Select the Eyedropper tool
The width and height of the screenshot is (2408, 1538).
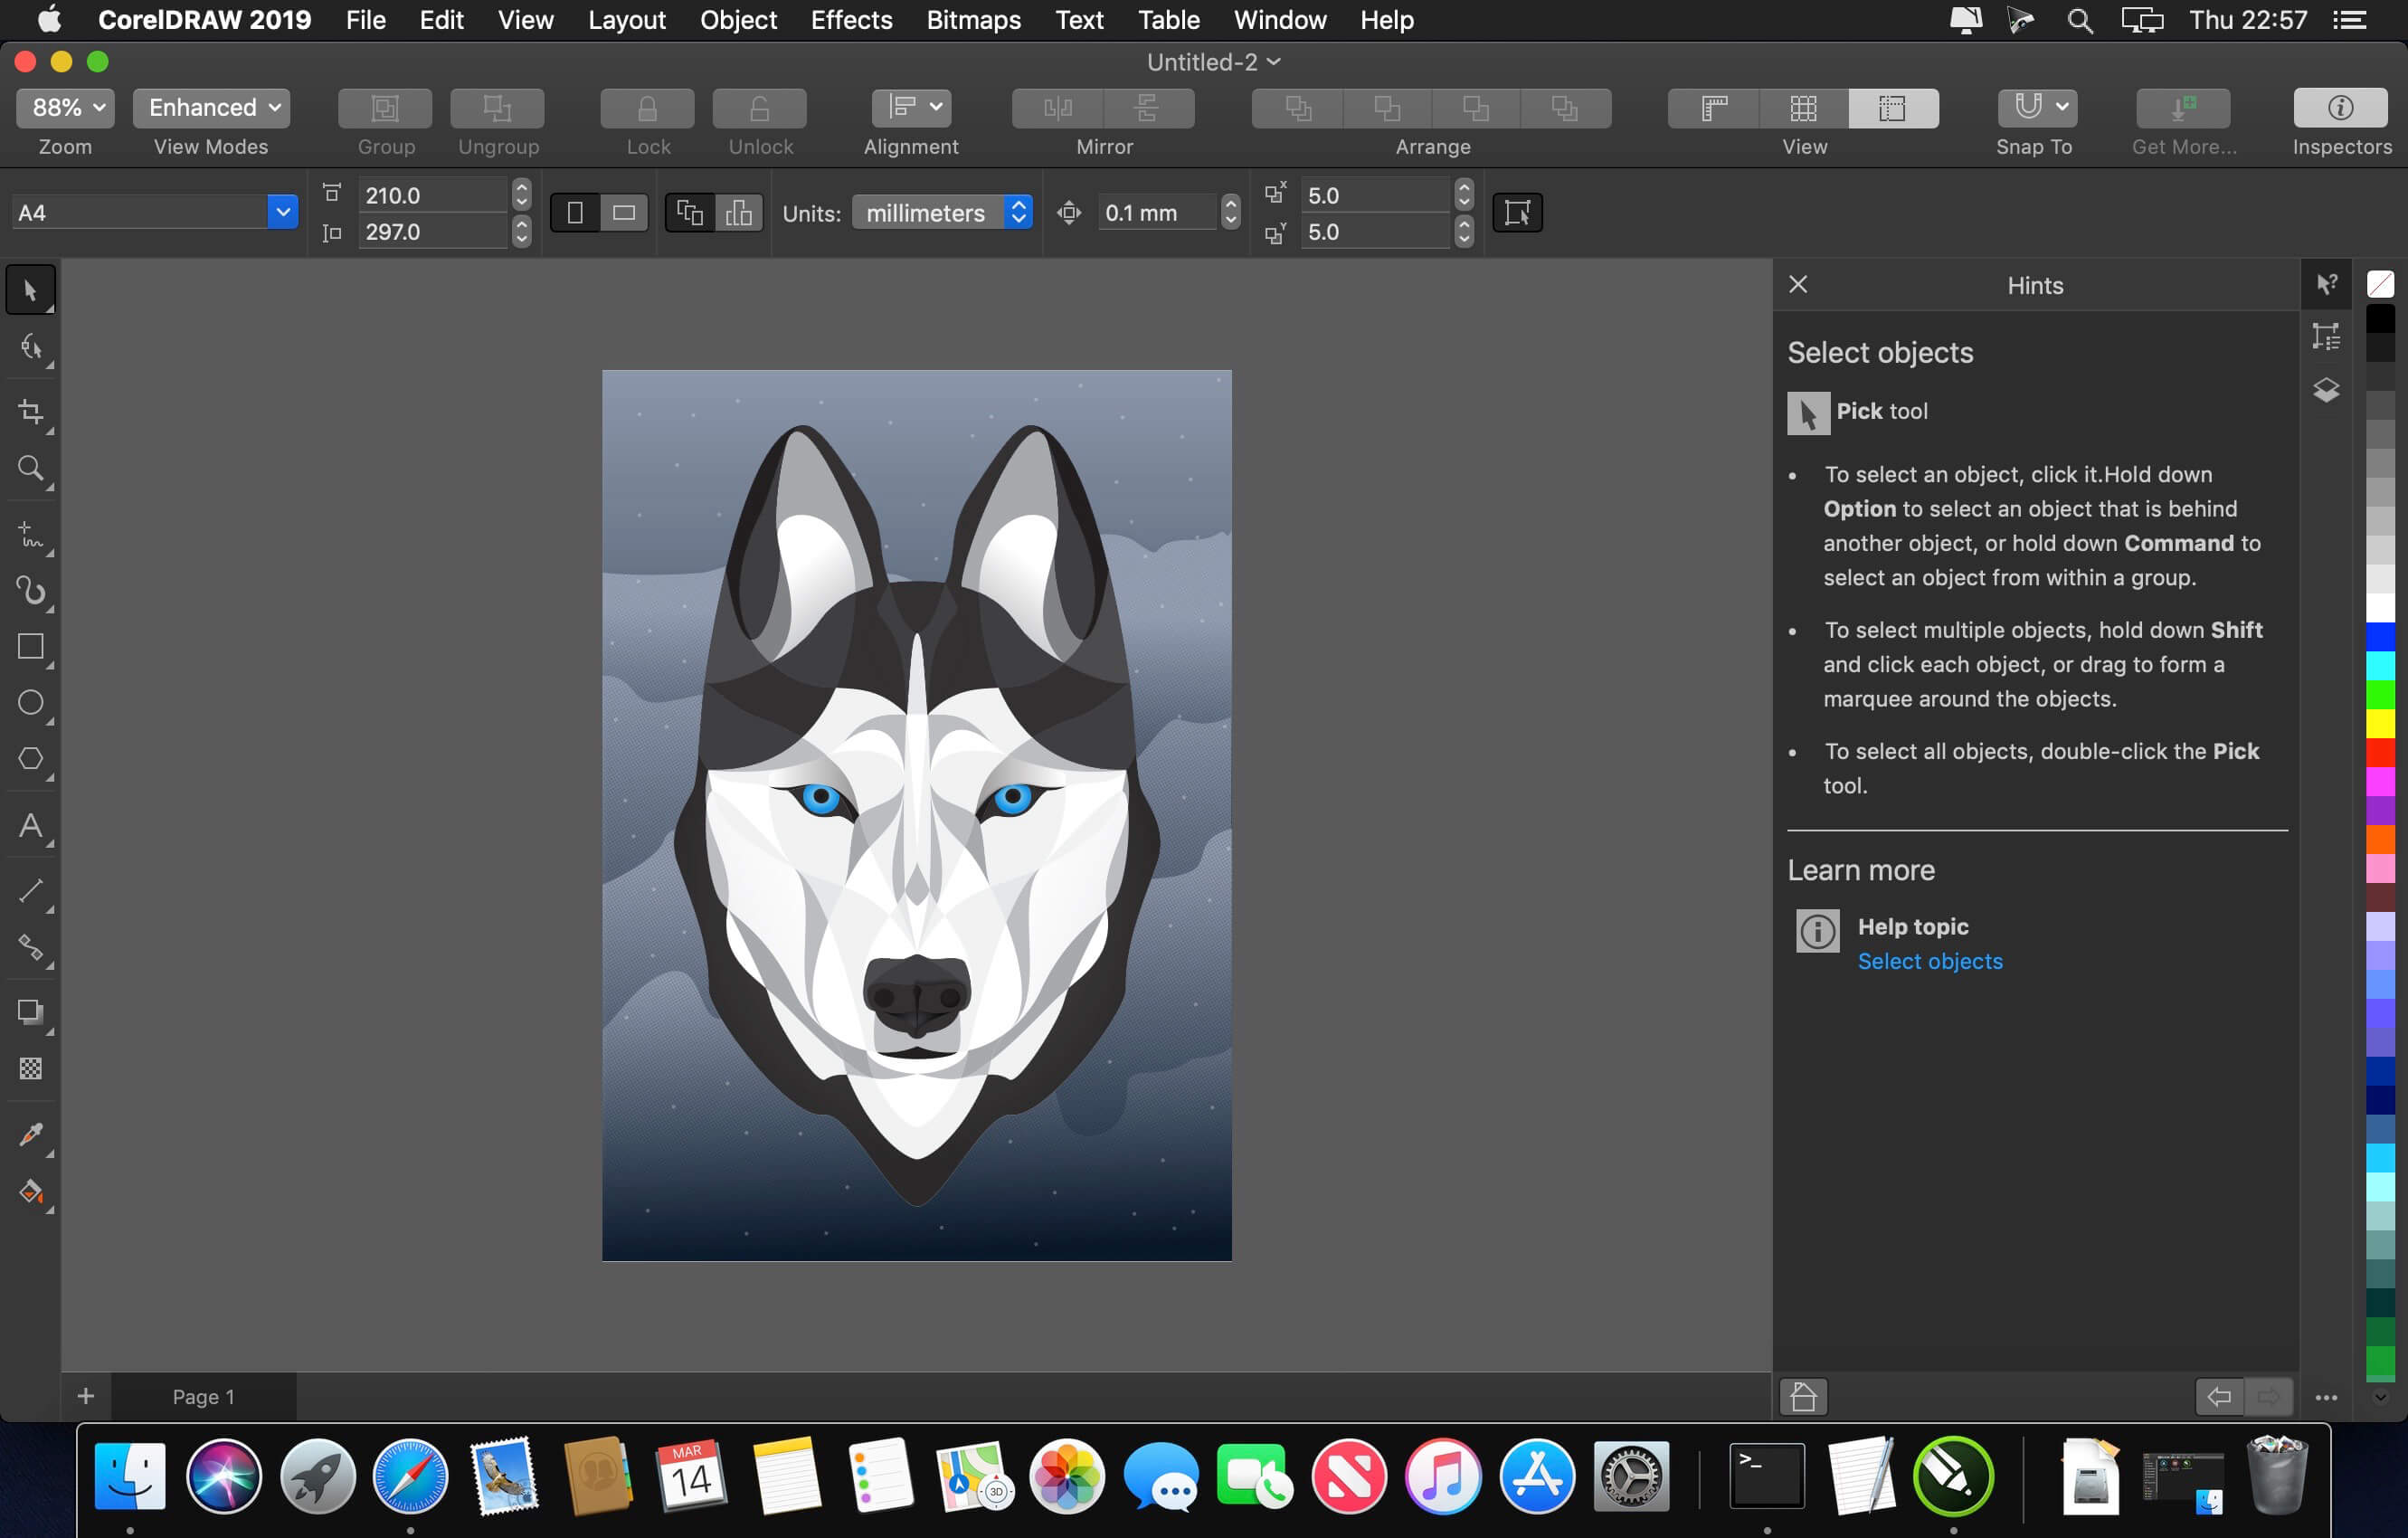tap(30, 1134)
